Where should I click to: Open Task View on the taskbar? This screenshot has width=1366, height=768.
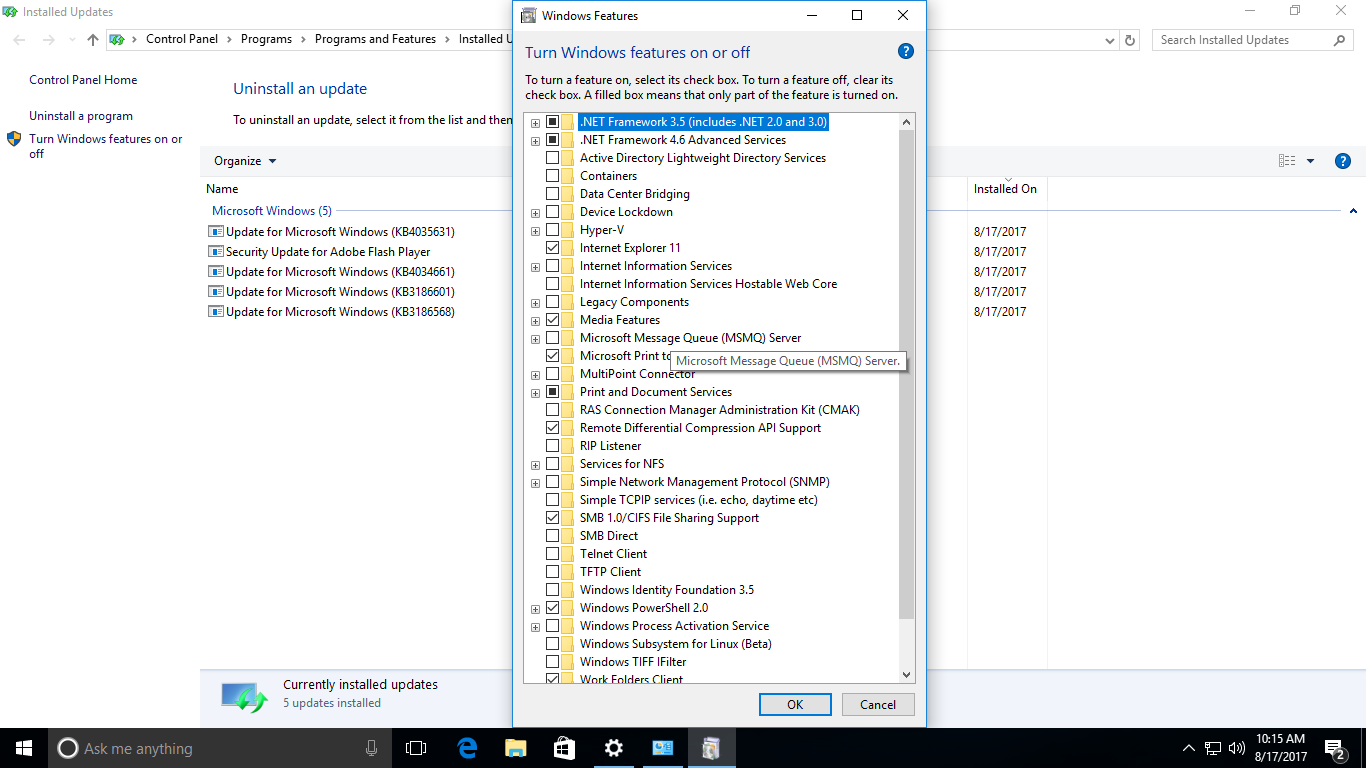(416, 748)
